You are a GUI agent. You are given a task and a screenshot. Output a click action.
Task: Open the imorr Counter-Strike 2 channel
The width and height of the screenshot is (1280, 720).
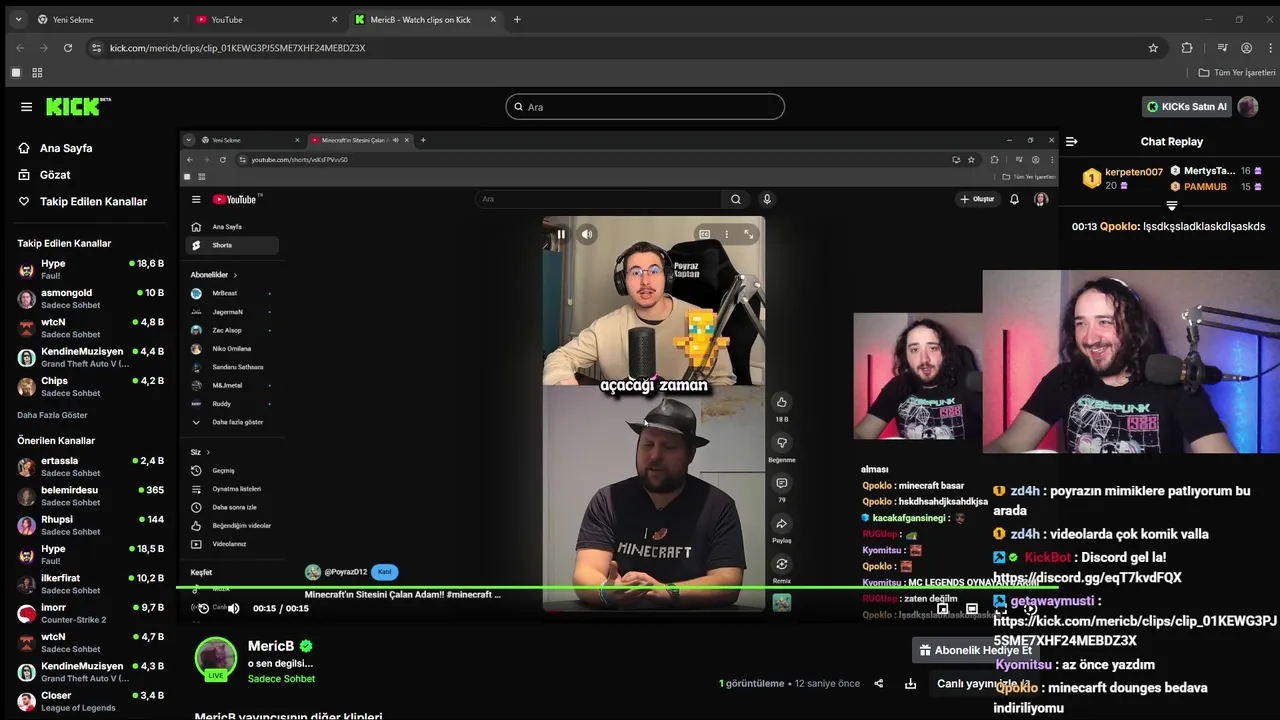pos(90,613)
